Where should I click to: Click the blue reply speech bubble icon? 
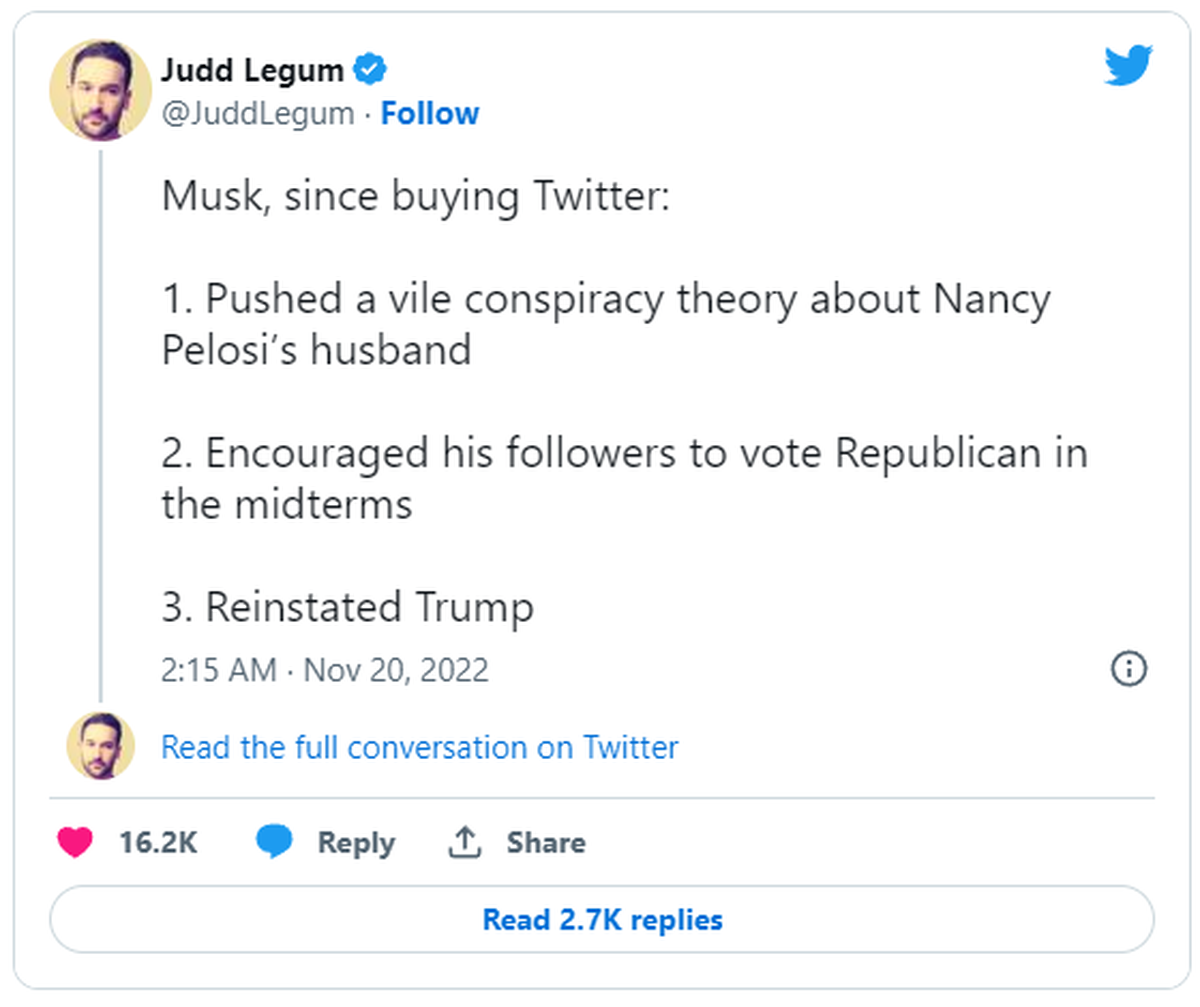coord(274,842)
